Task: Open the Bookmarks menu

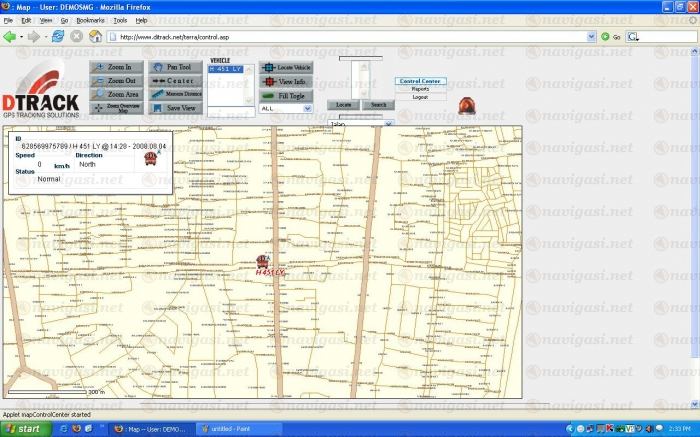Action: 89,20
